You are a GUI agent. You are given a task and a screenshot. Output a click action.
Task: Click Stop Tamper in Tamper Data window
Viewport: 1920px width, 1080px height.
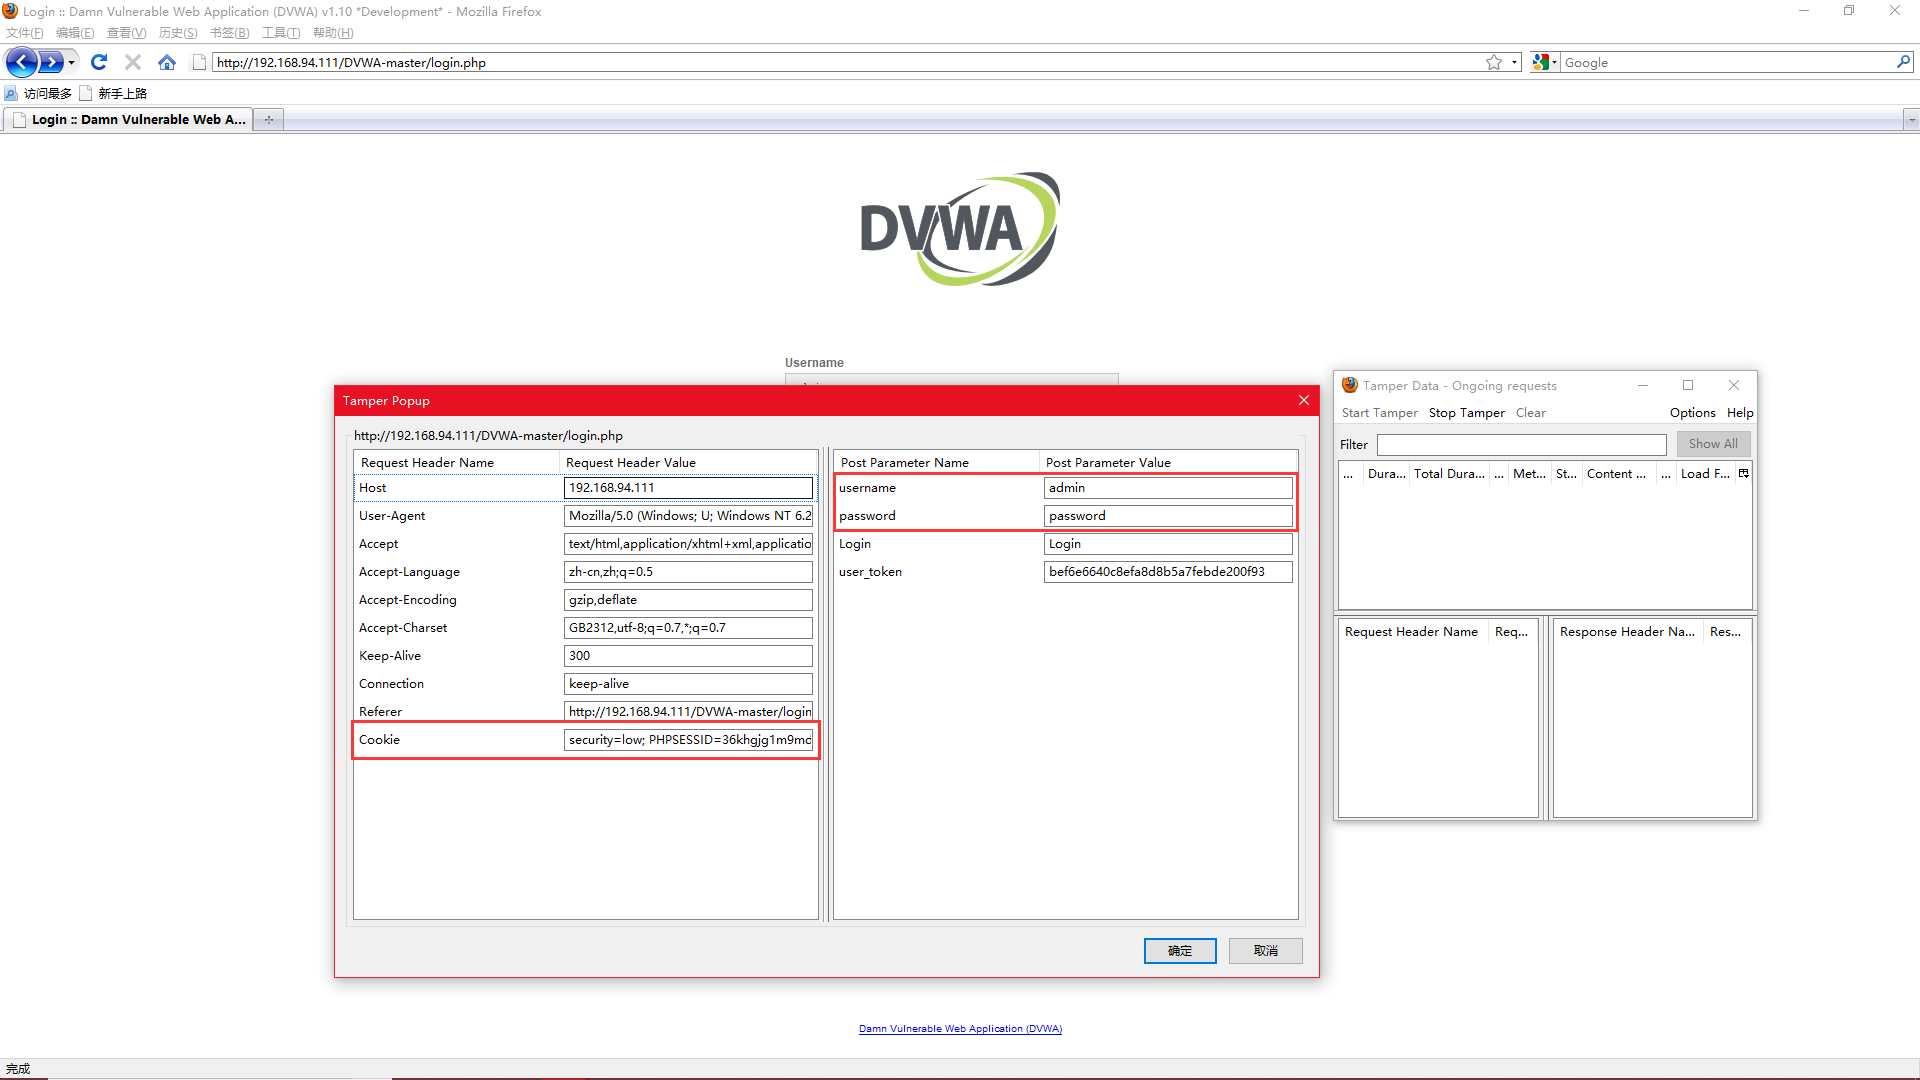pos(1466,413)
